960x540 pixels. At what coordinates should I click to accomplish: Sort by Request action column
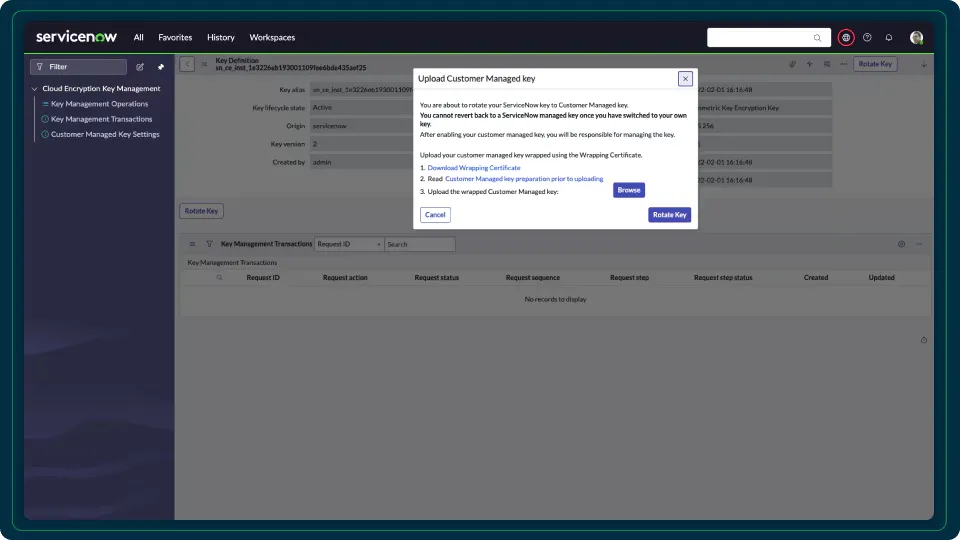345,277
